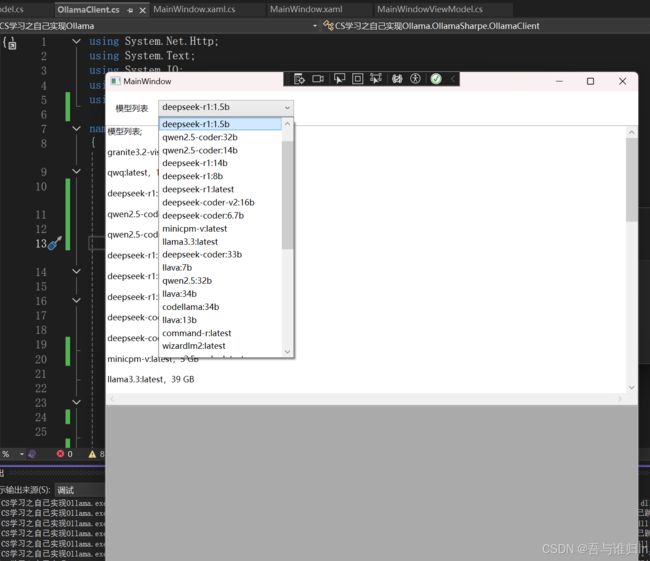This screenshot has width=650, height=561.
Task: Open output source dropdown showing 调试
Action: pyautogui.click(x=79, y=490)
